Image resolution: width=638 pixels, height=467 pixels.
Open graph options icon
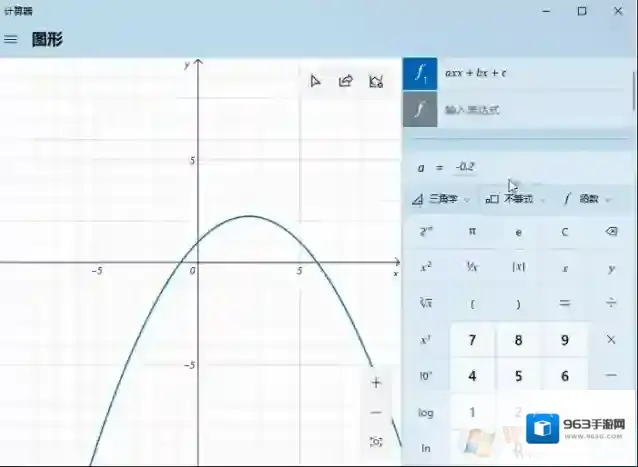coord(376,82)
